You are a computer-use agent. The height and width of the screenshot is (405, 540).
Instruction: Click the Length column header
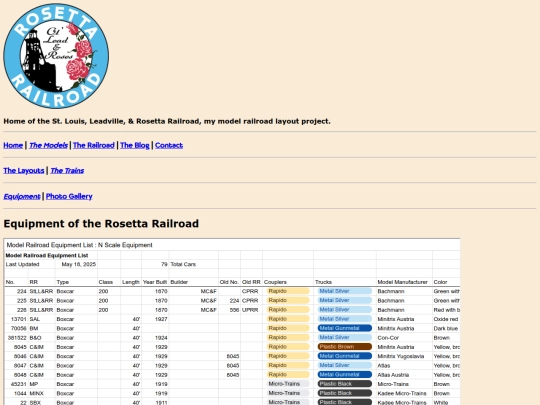pyautogui.click(x=131, y=282)
